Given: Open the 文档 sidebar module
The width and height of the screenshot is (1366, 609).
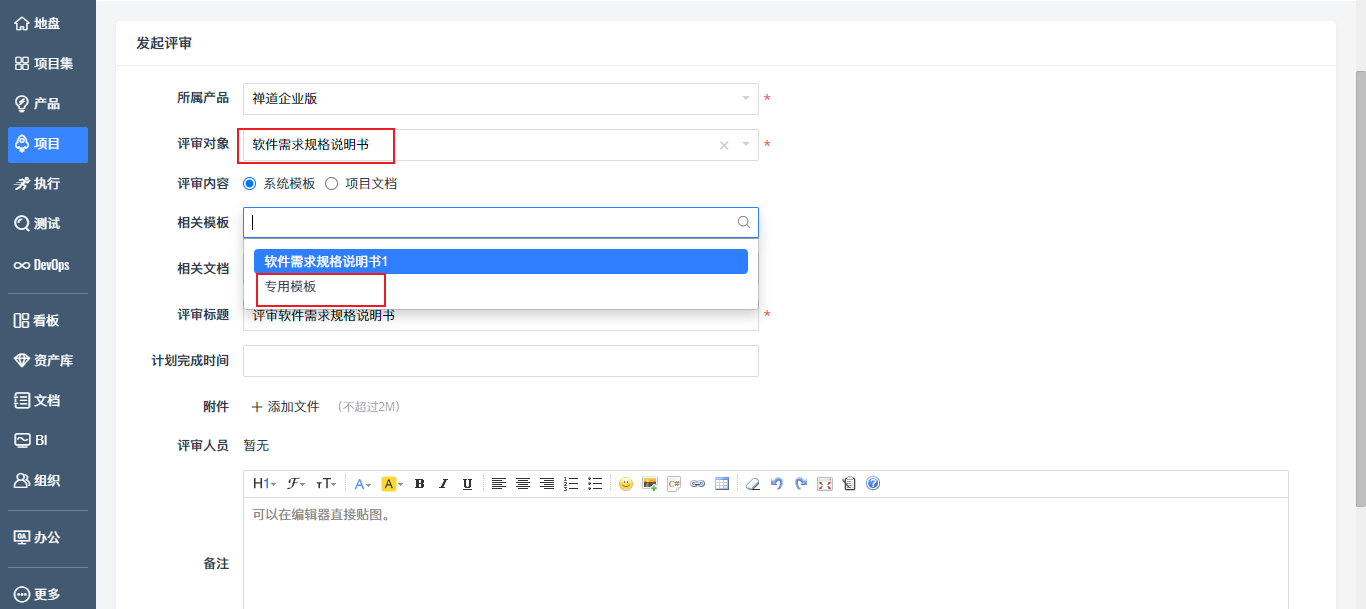Looking at the screenshot, I should coord(47,400).
